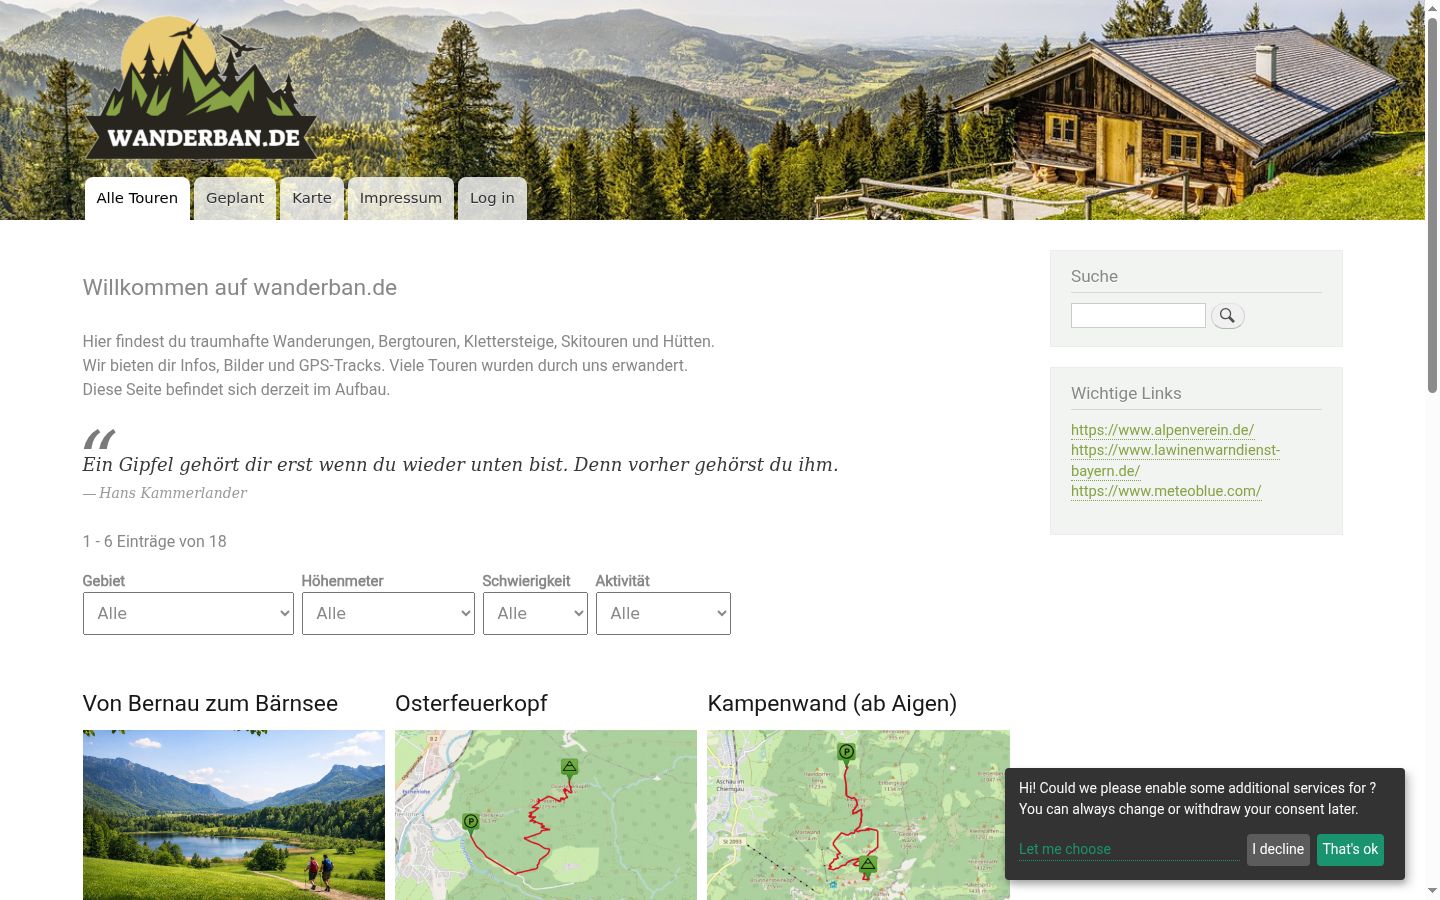
Task: Open Von Bernau zum Bärnsee tour title
Action: point(210,703)
